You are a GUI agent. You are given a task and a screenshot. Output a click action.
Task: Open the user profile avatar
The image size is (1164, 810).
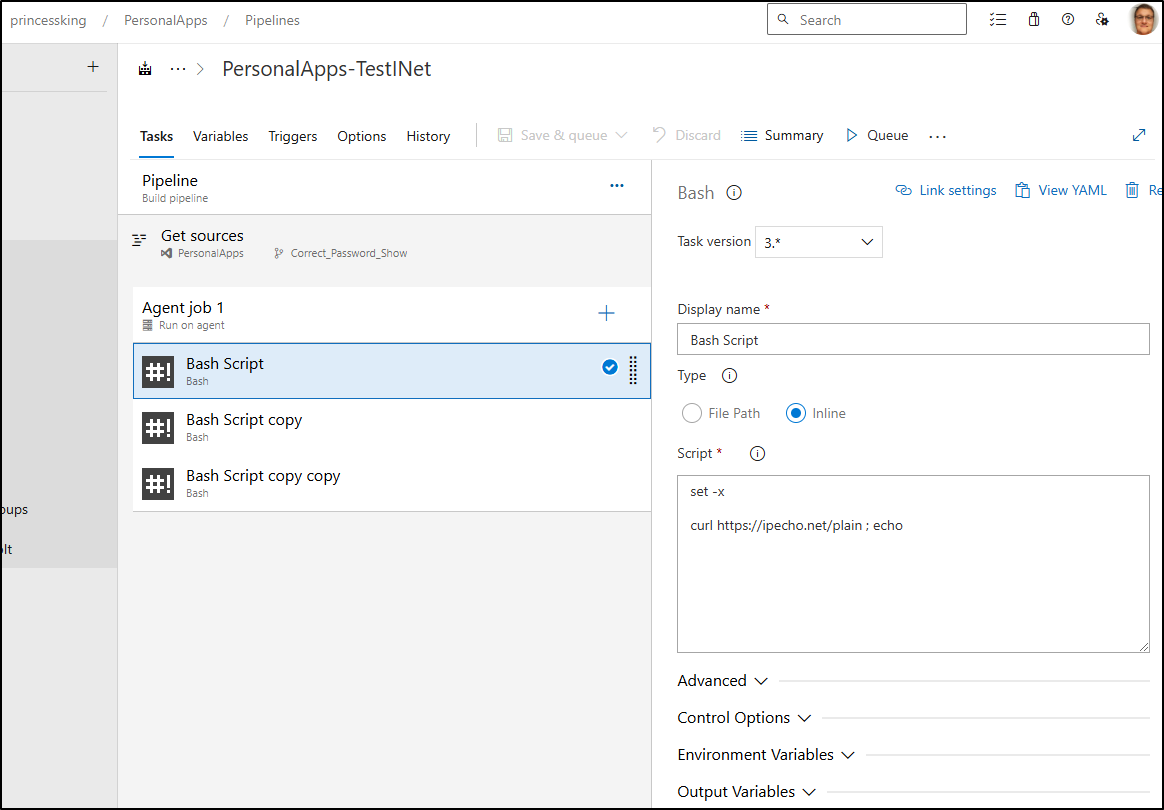pos(1144,20)
